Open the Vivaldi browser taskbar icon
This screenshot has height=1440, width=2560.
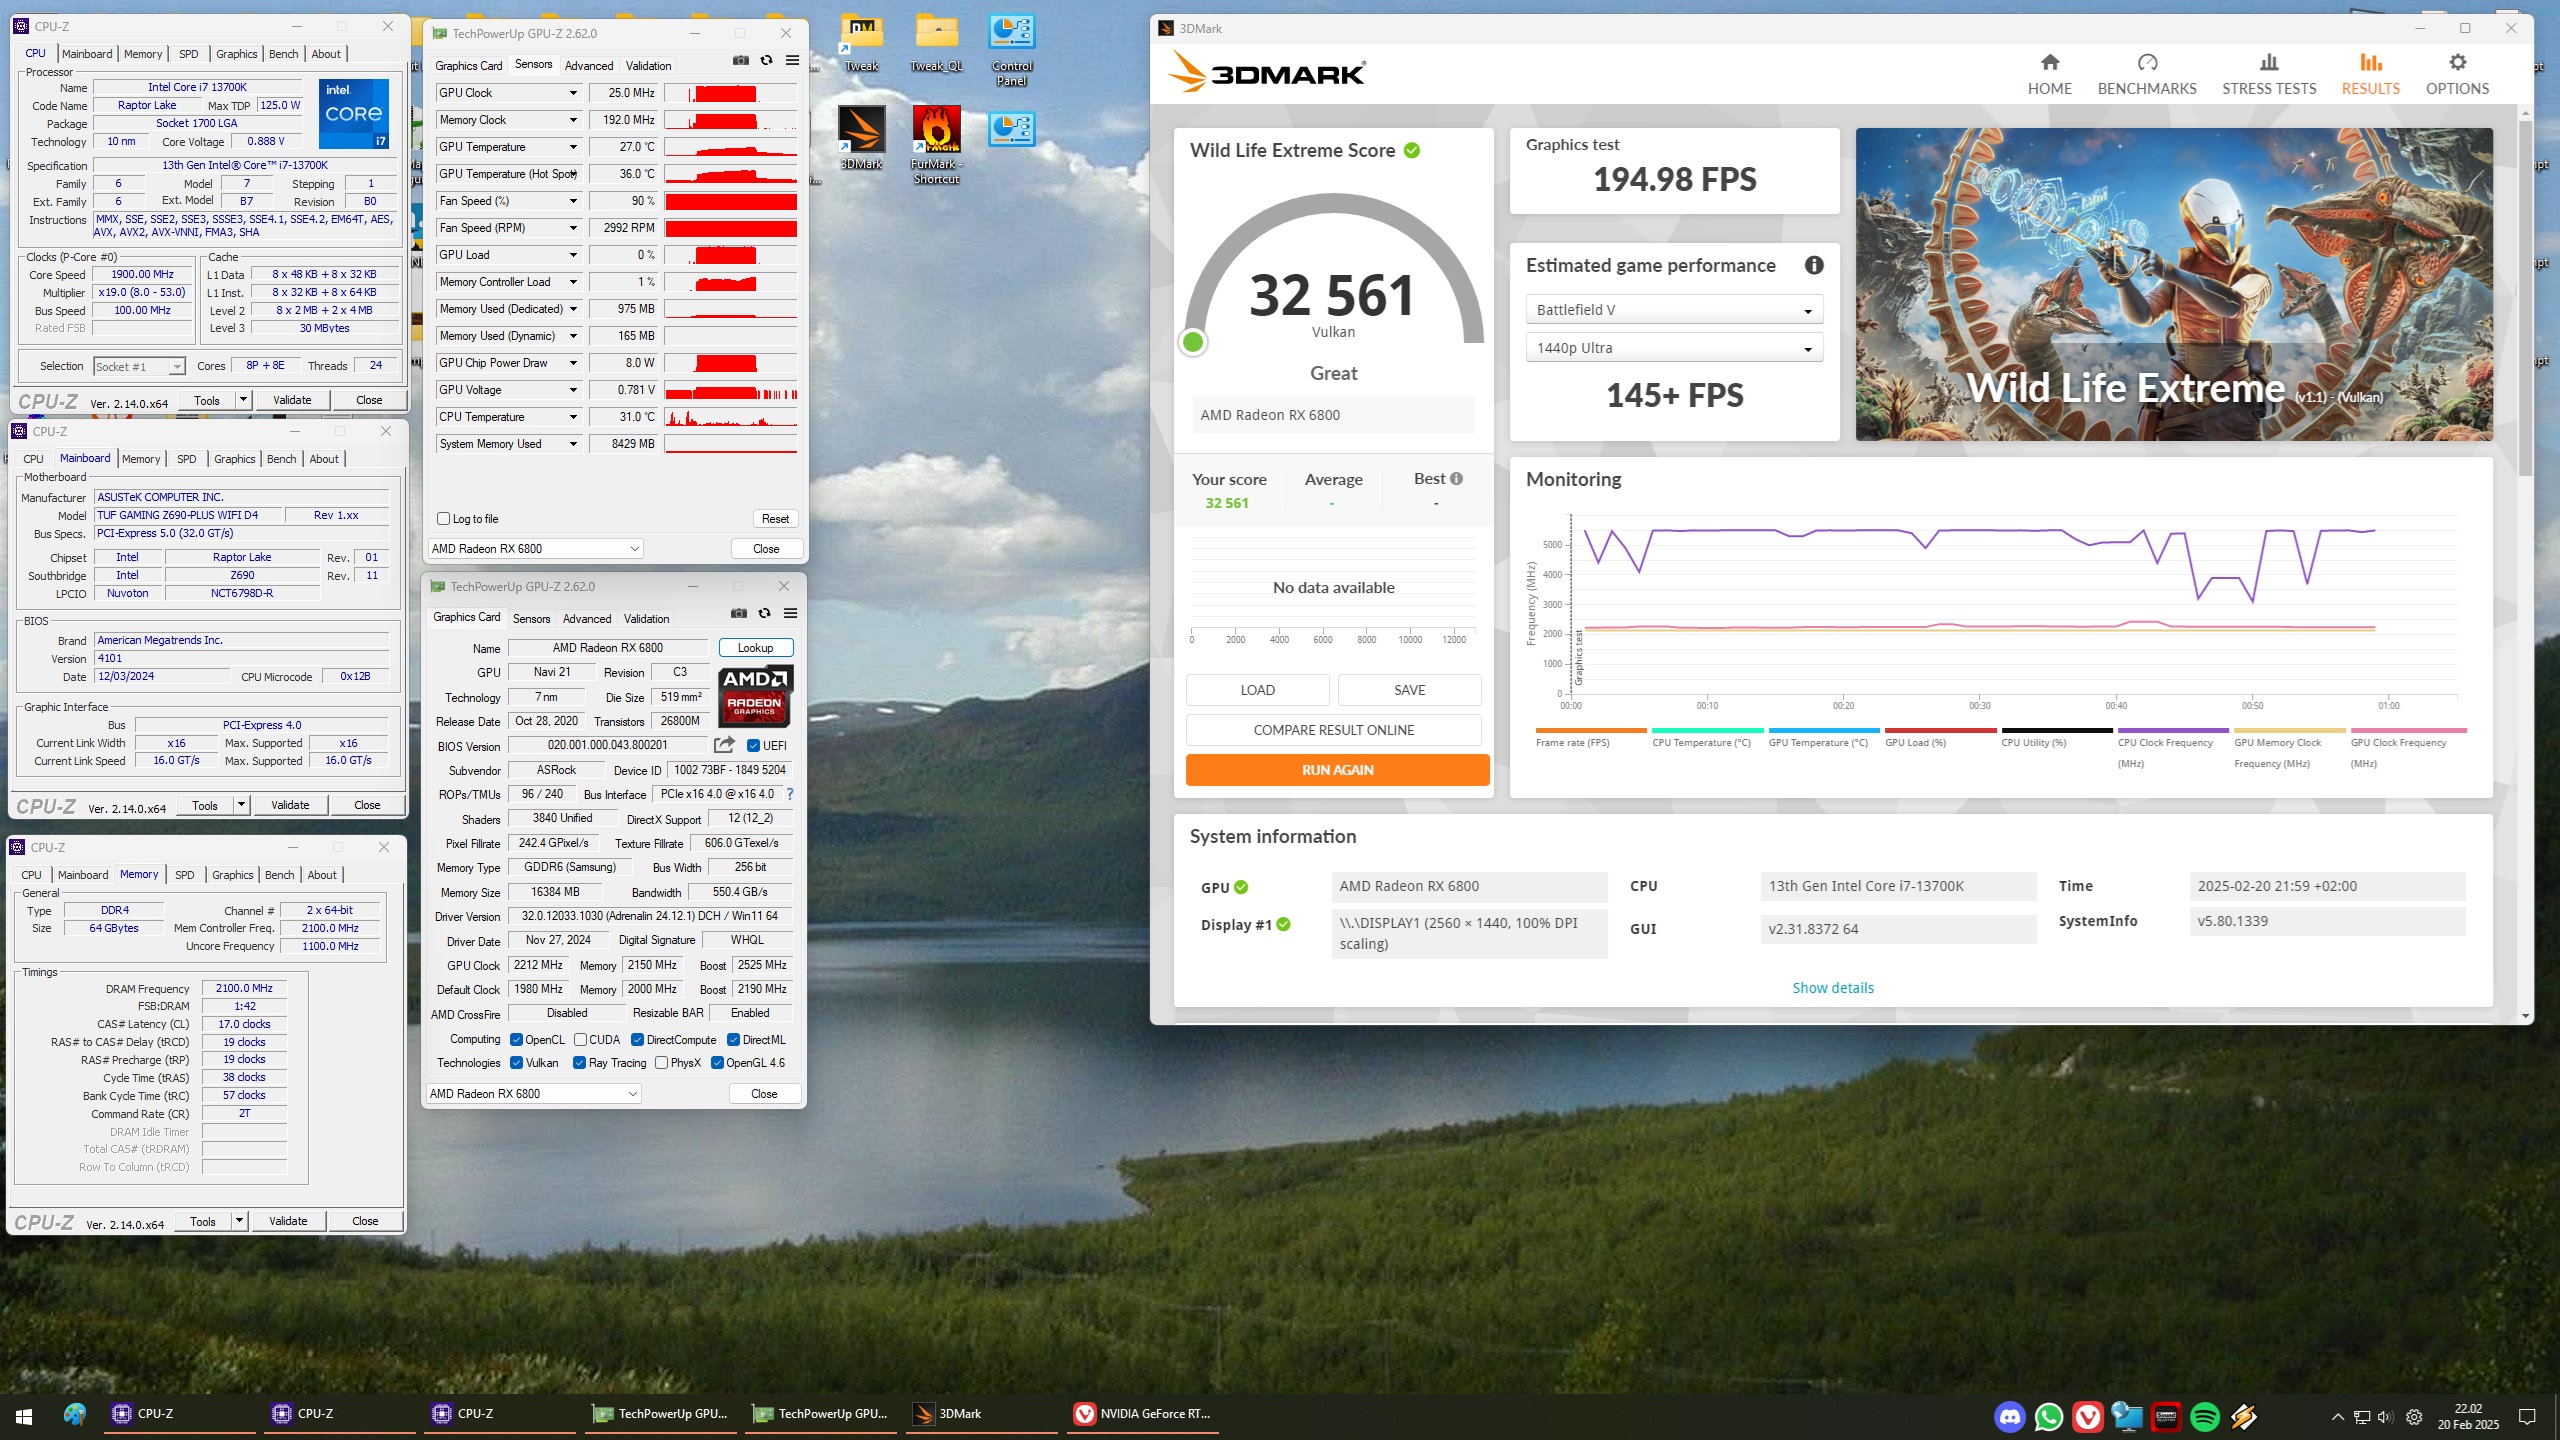pyautogui.click(x=2087, y=1416)
